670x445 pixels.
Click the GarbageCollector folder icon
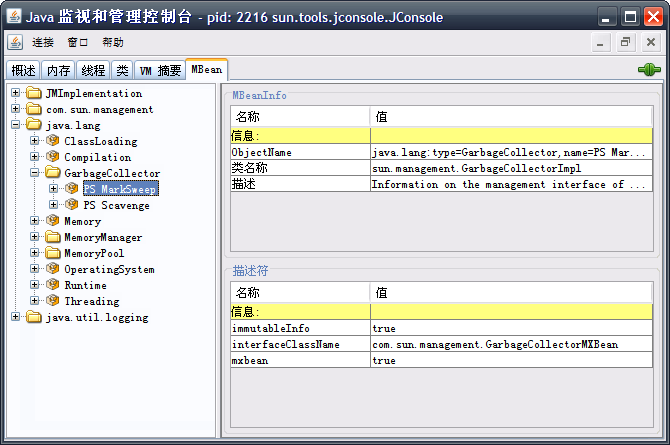(x=53, y=173)
